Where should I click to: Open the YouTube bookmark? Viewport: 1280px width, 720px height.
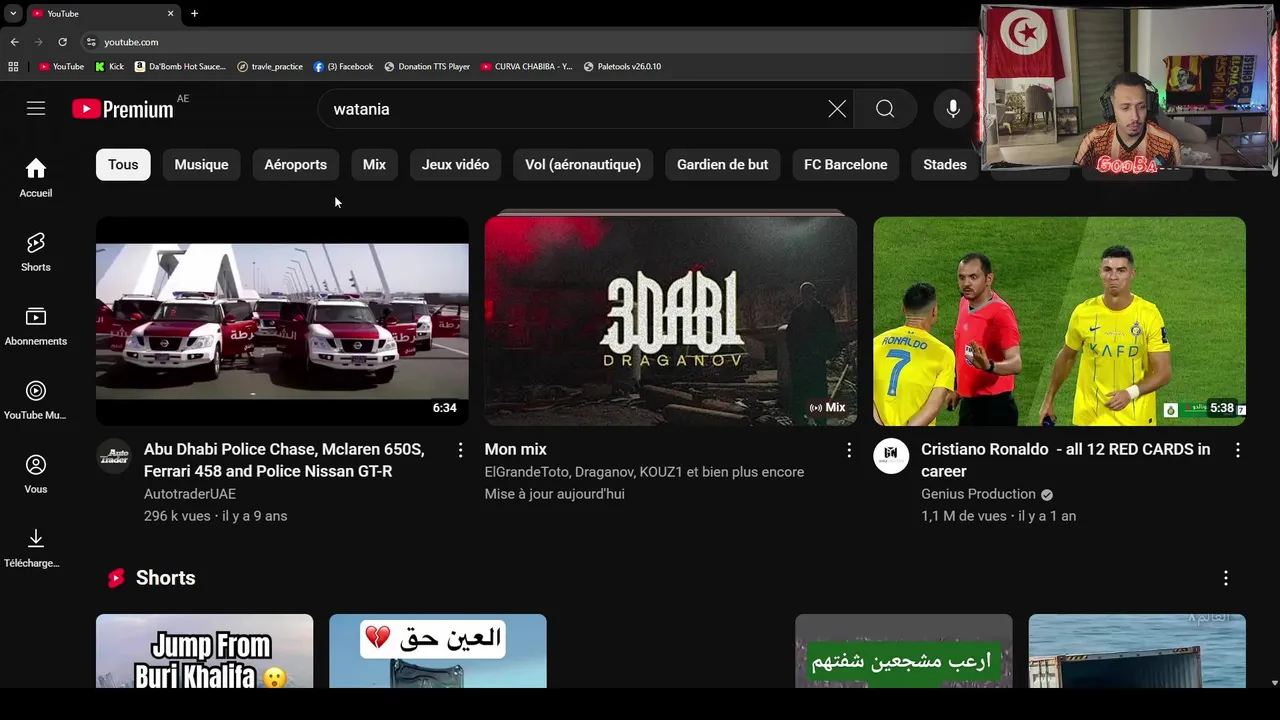pos(61,67)
